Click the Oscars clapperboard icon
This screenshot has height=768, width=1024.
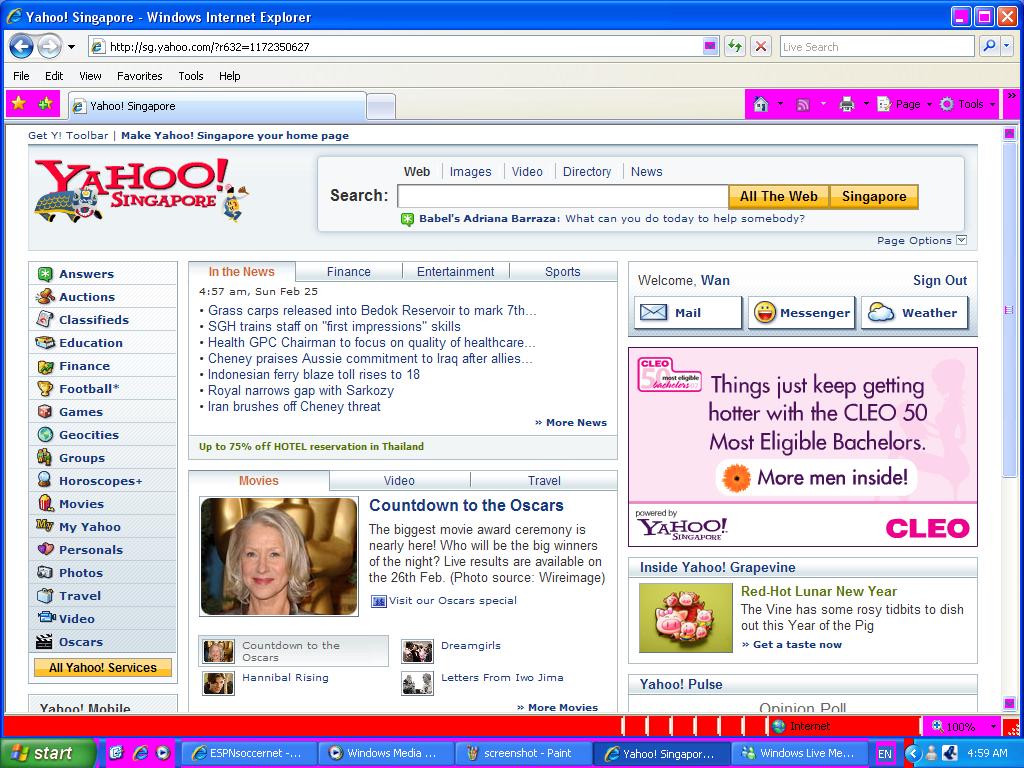tap(44, 642)
